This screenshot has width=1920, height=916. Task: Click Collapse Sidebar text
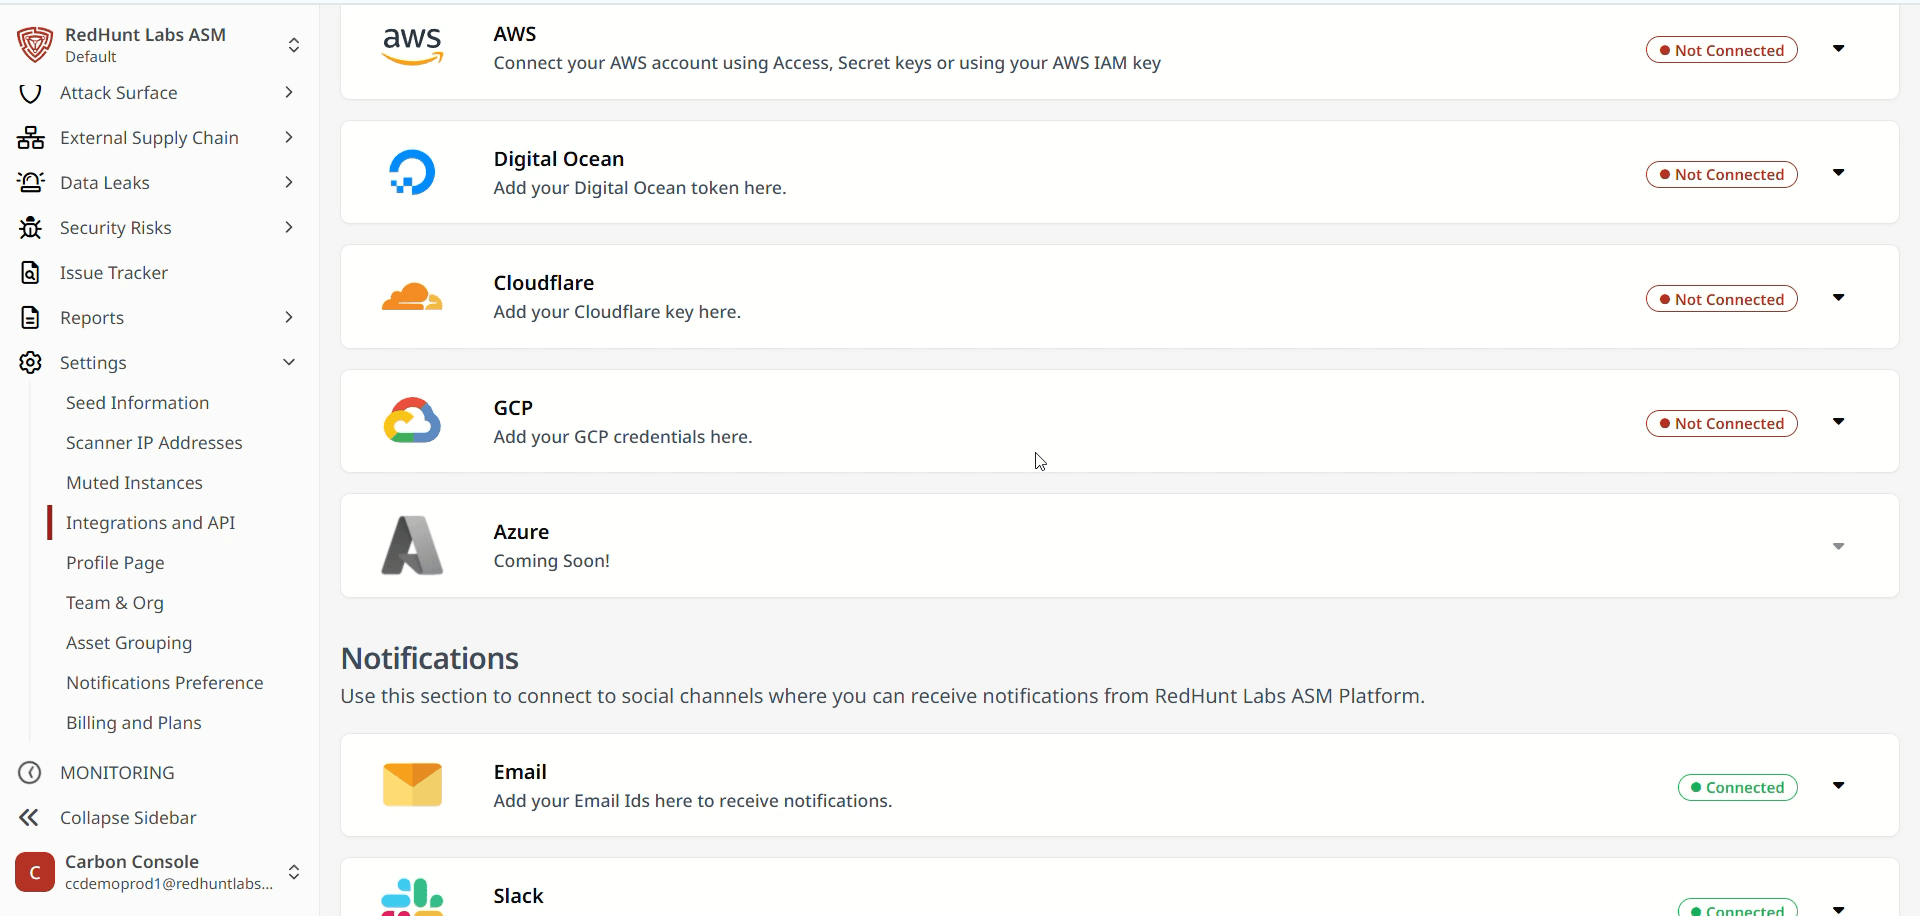128,818
